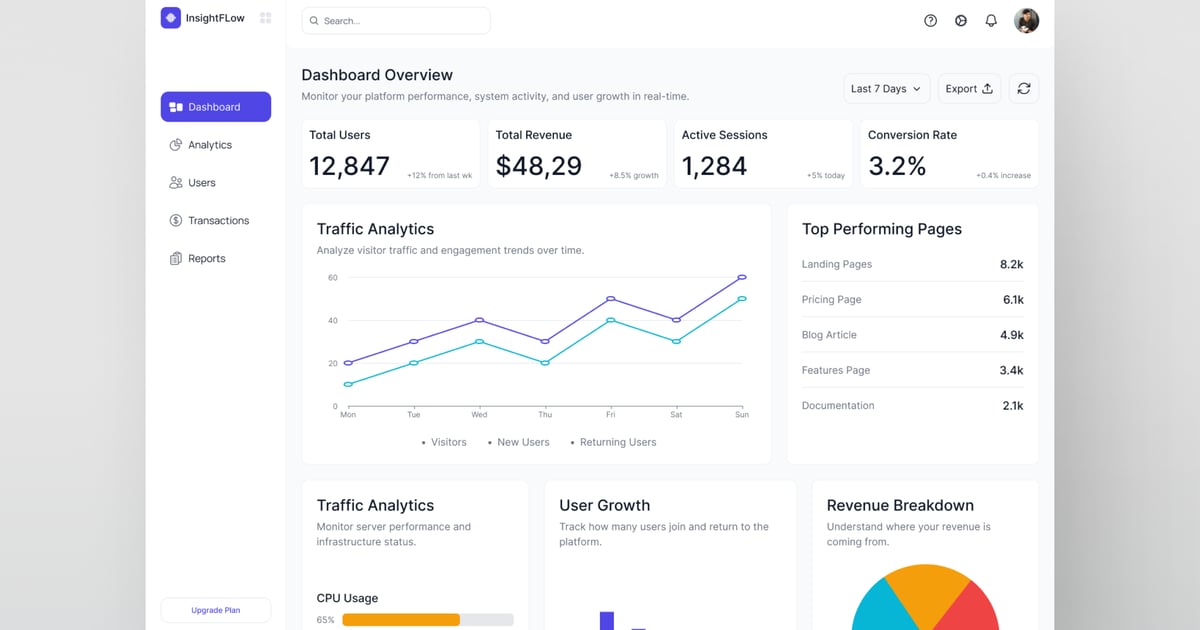
Task: Click the Upgrade Plan button
Action: (215, 610)
